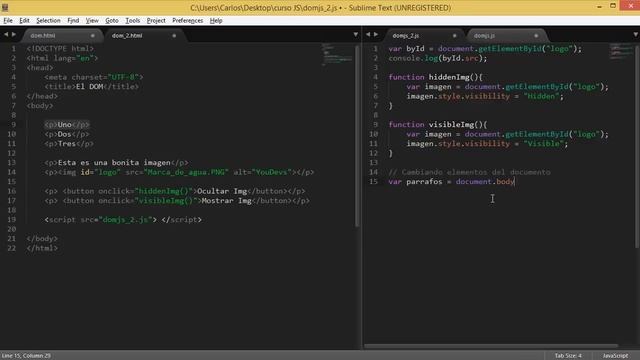The height and width of the screenshot is (360, 640).
Task: Click left pane next-tab arrow
Action: pos(14,35)
